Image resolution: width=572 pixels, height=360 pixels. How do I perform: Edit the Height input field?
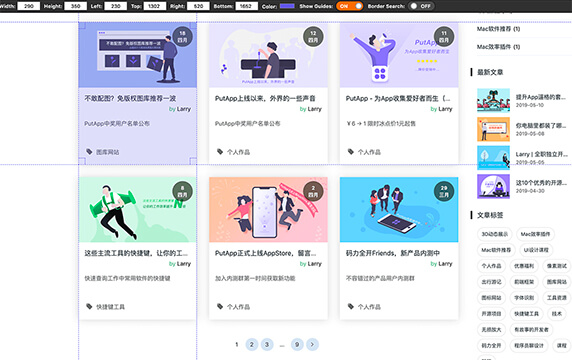coord(76,6)
